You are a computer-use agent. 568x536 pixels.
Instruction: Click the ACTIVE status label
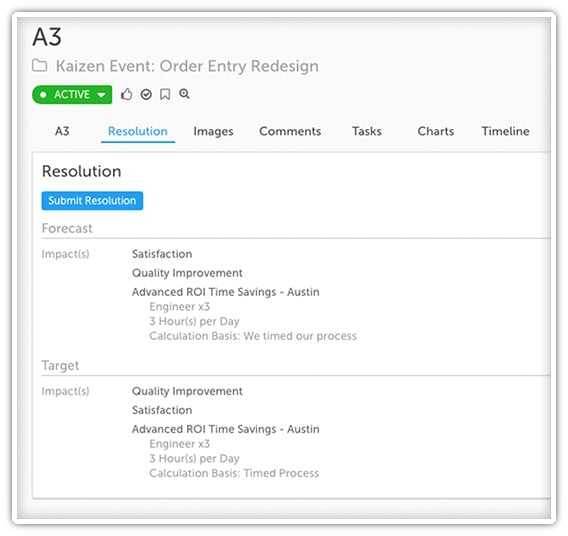click(x=72, y=95)
